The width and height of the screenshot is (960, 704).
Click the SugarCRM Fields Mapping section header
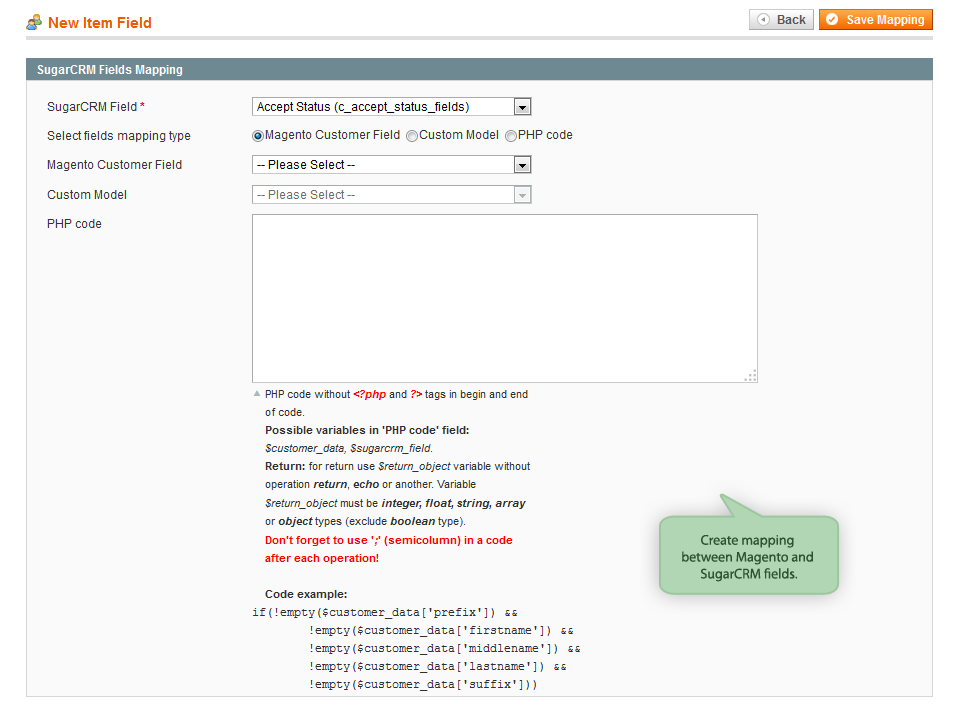pos(479,69)
